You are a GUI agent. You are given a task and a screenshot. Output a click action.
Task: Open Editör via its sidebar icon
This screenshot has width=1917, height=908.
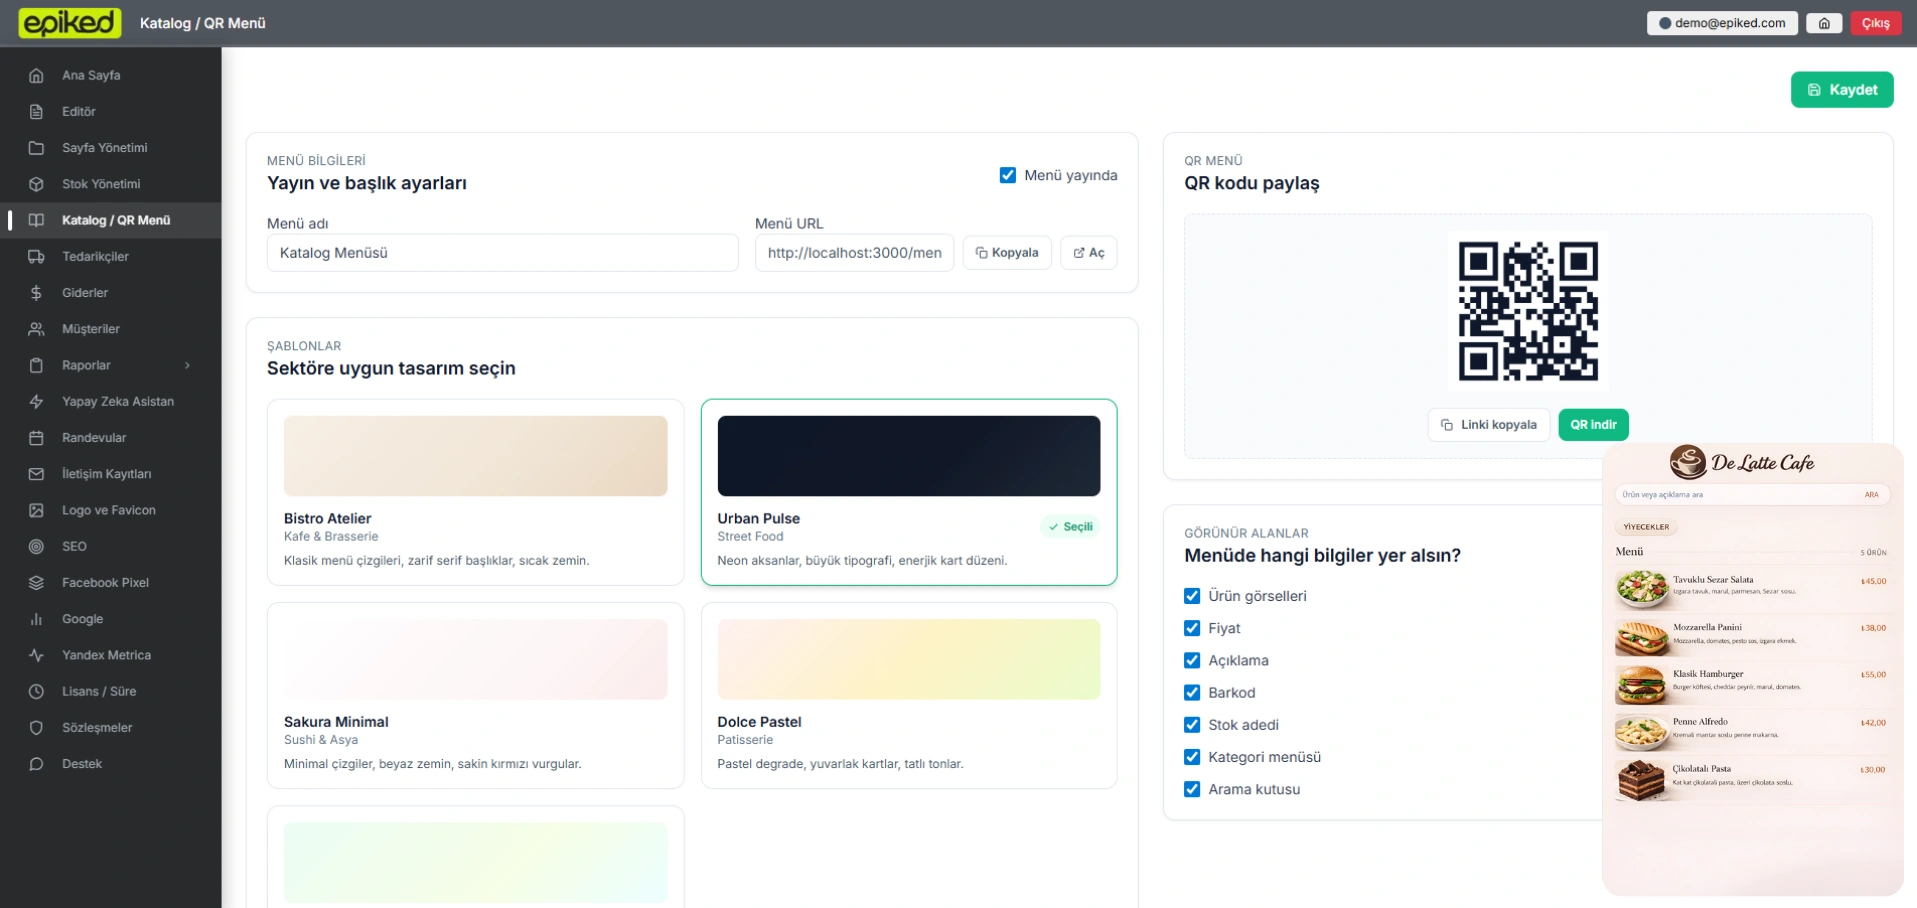[x=36, y=111]
